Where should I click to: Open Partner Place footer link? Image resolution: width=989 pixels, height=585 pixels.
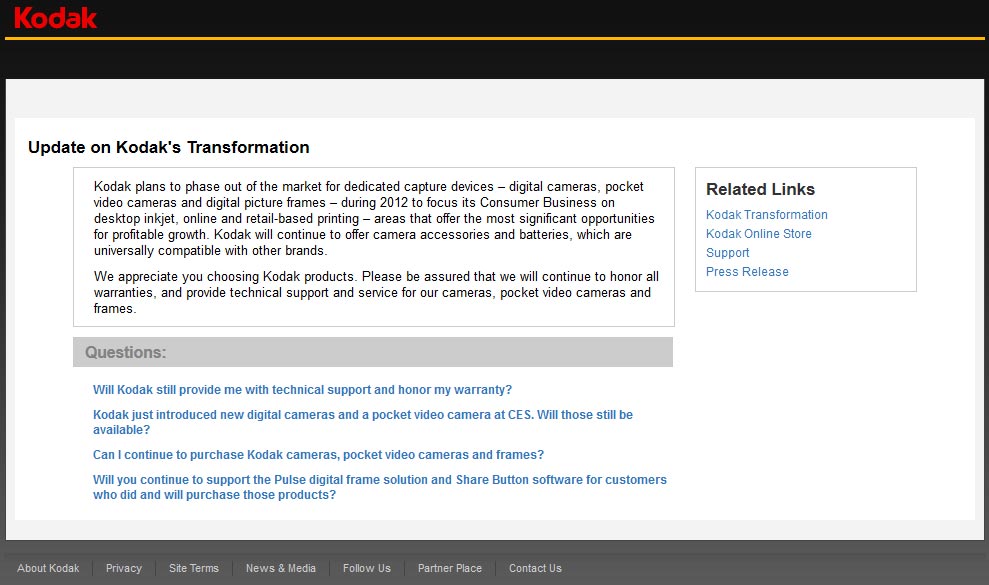coord(450,568)
